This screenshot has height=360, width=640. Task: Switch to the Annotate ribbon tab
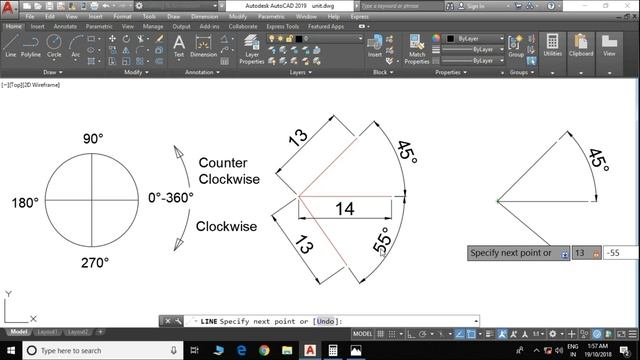tap(65, 27)
